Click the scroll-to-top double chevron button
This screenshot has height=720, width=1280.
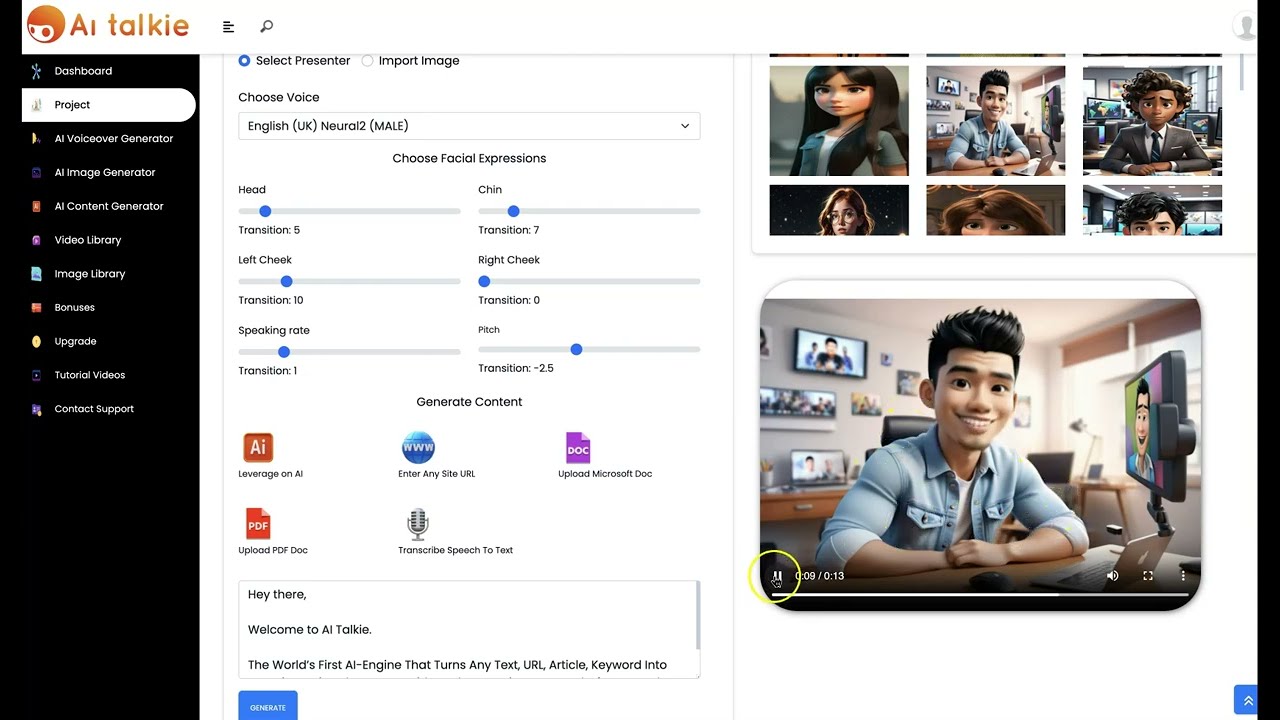pos(1246,701)
